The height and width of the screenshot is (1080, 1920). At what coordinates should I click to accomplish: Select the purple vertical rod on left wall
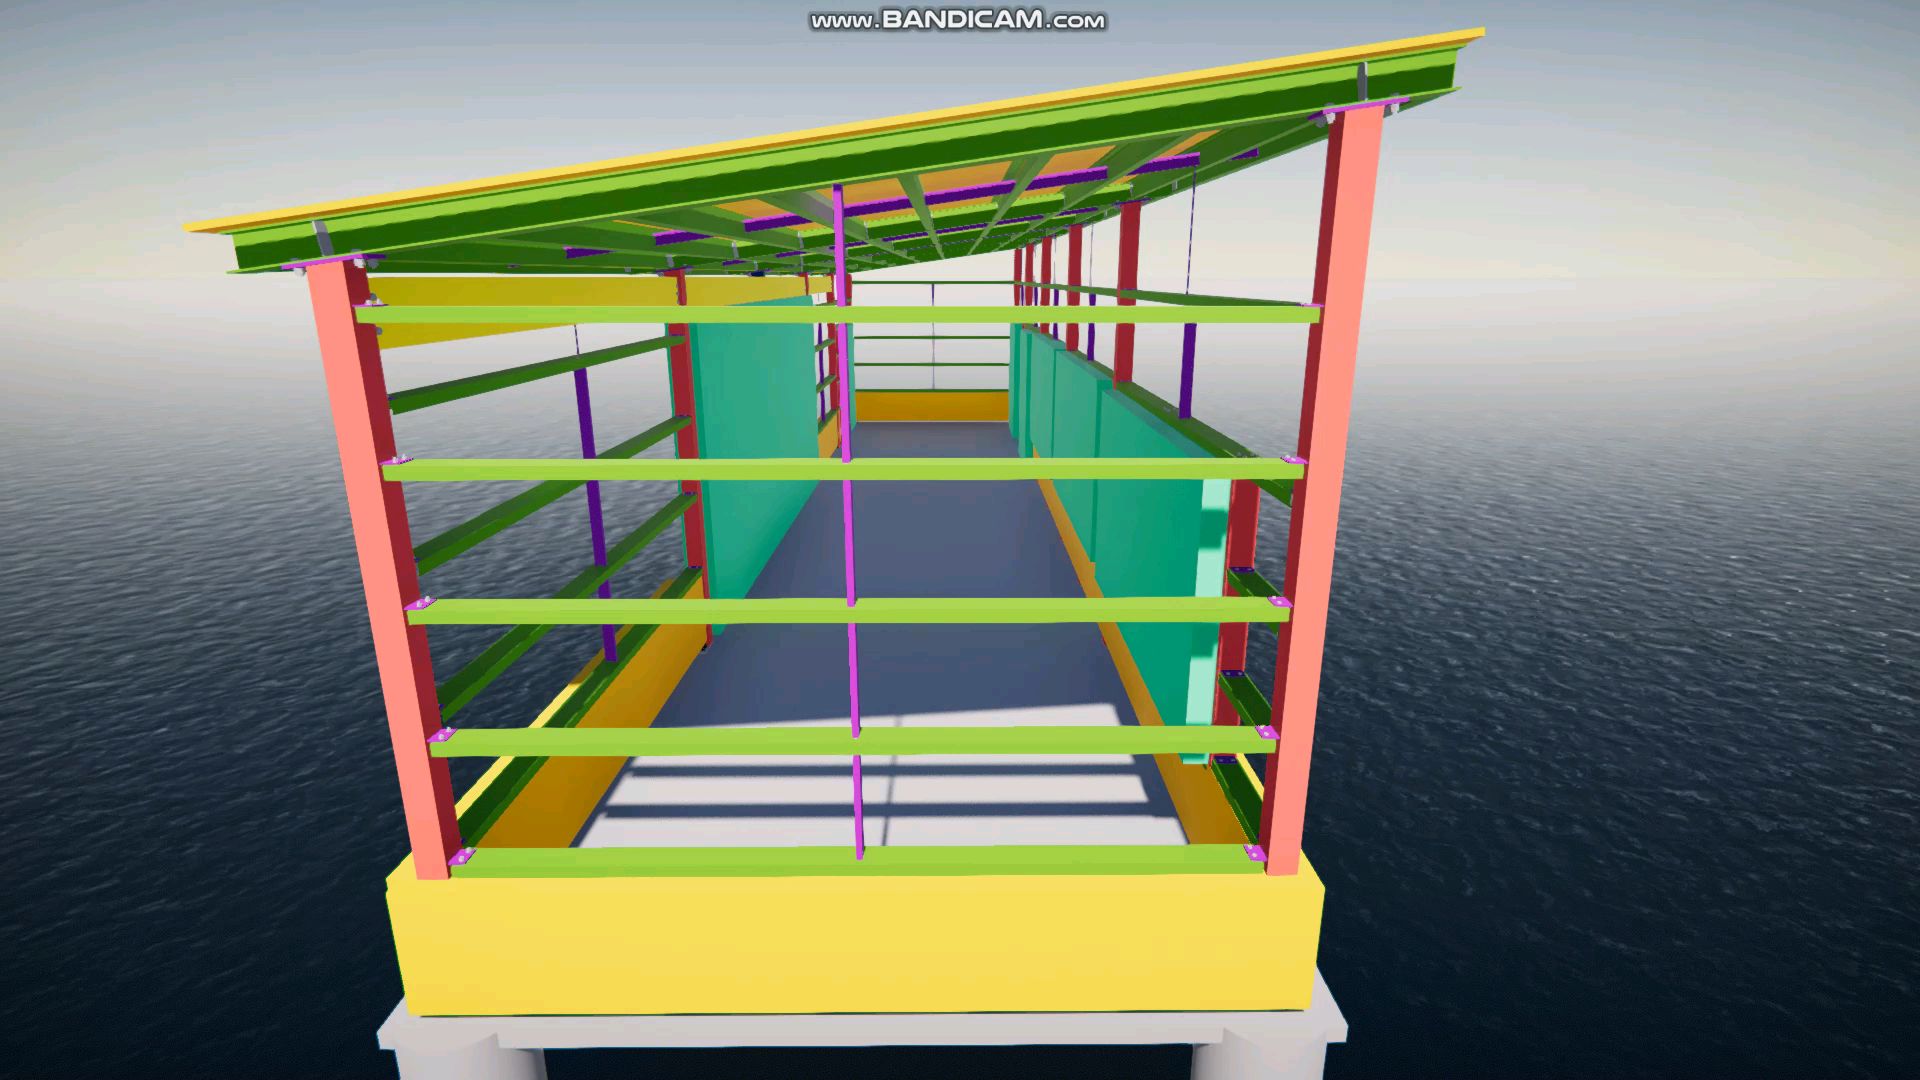pos(595,495)
